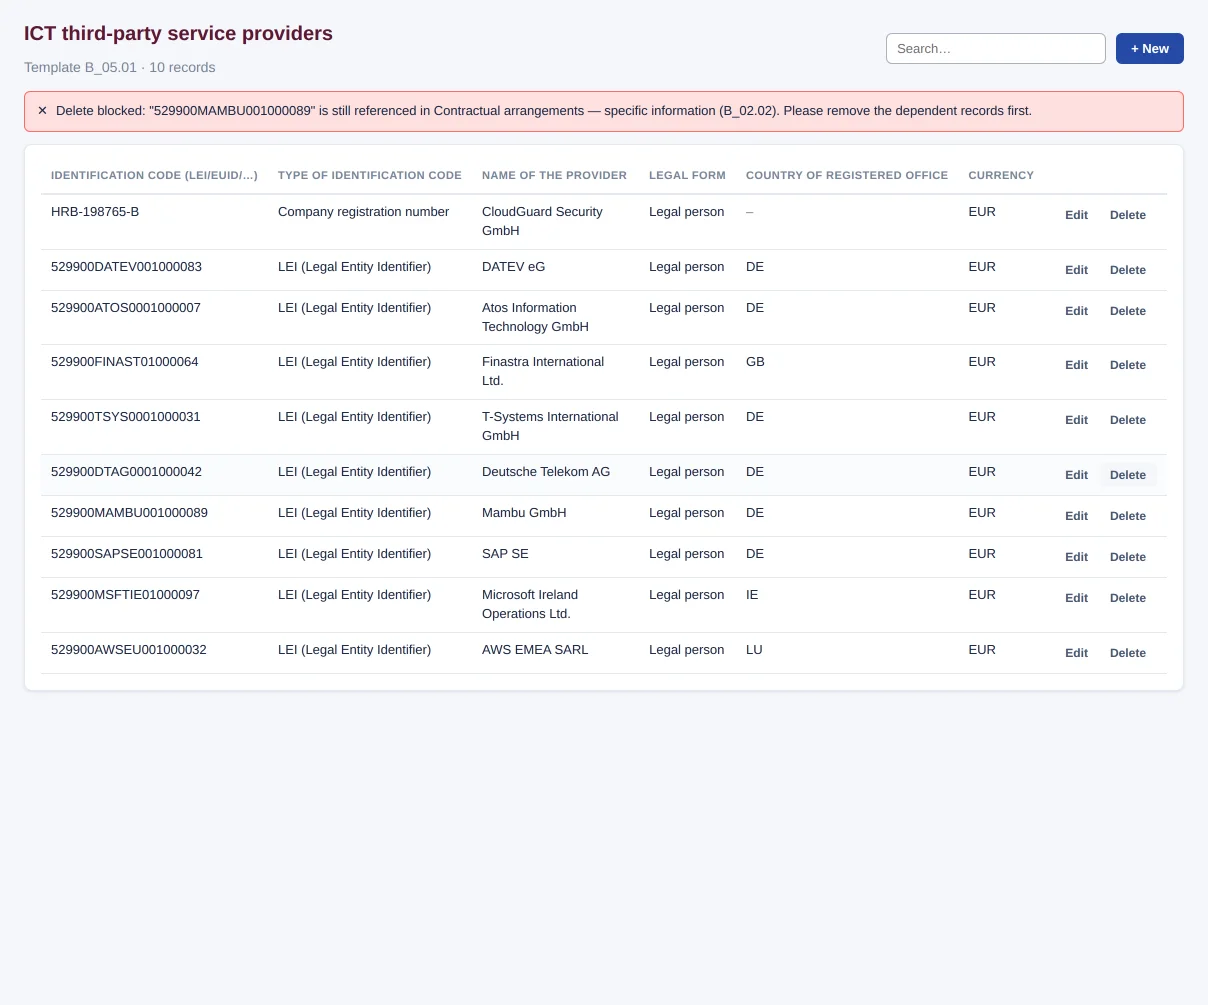Select the Mambu GmbH name cell
Image resolution: width=1208 pixels, height=1005 pixels.
tap(524, 513)
